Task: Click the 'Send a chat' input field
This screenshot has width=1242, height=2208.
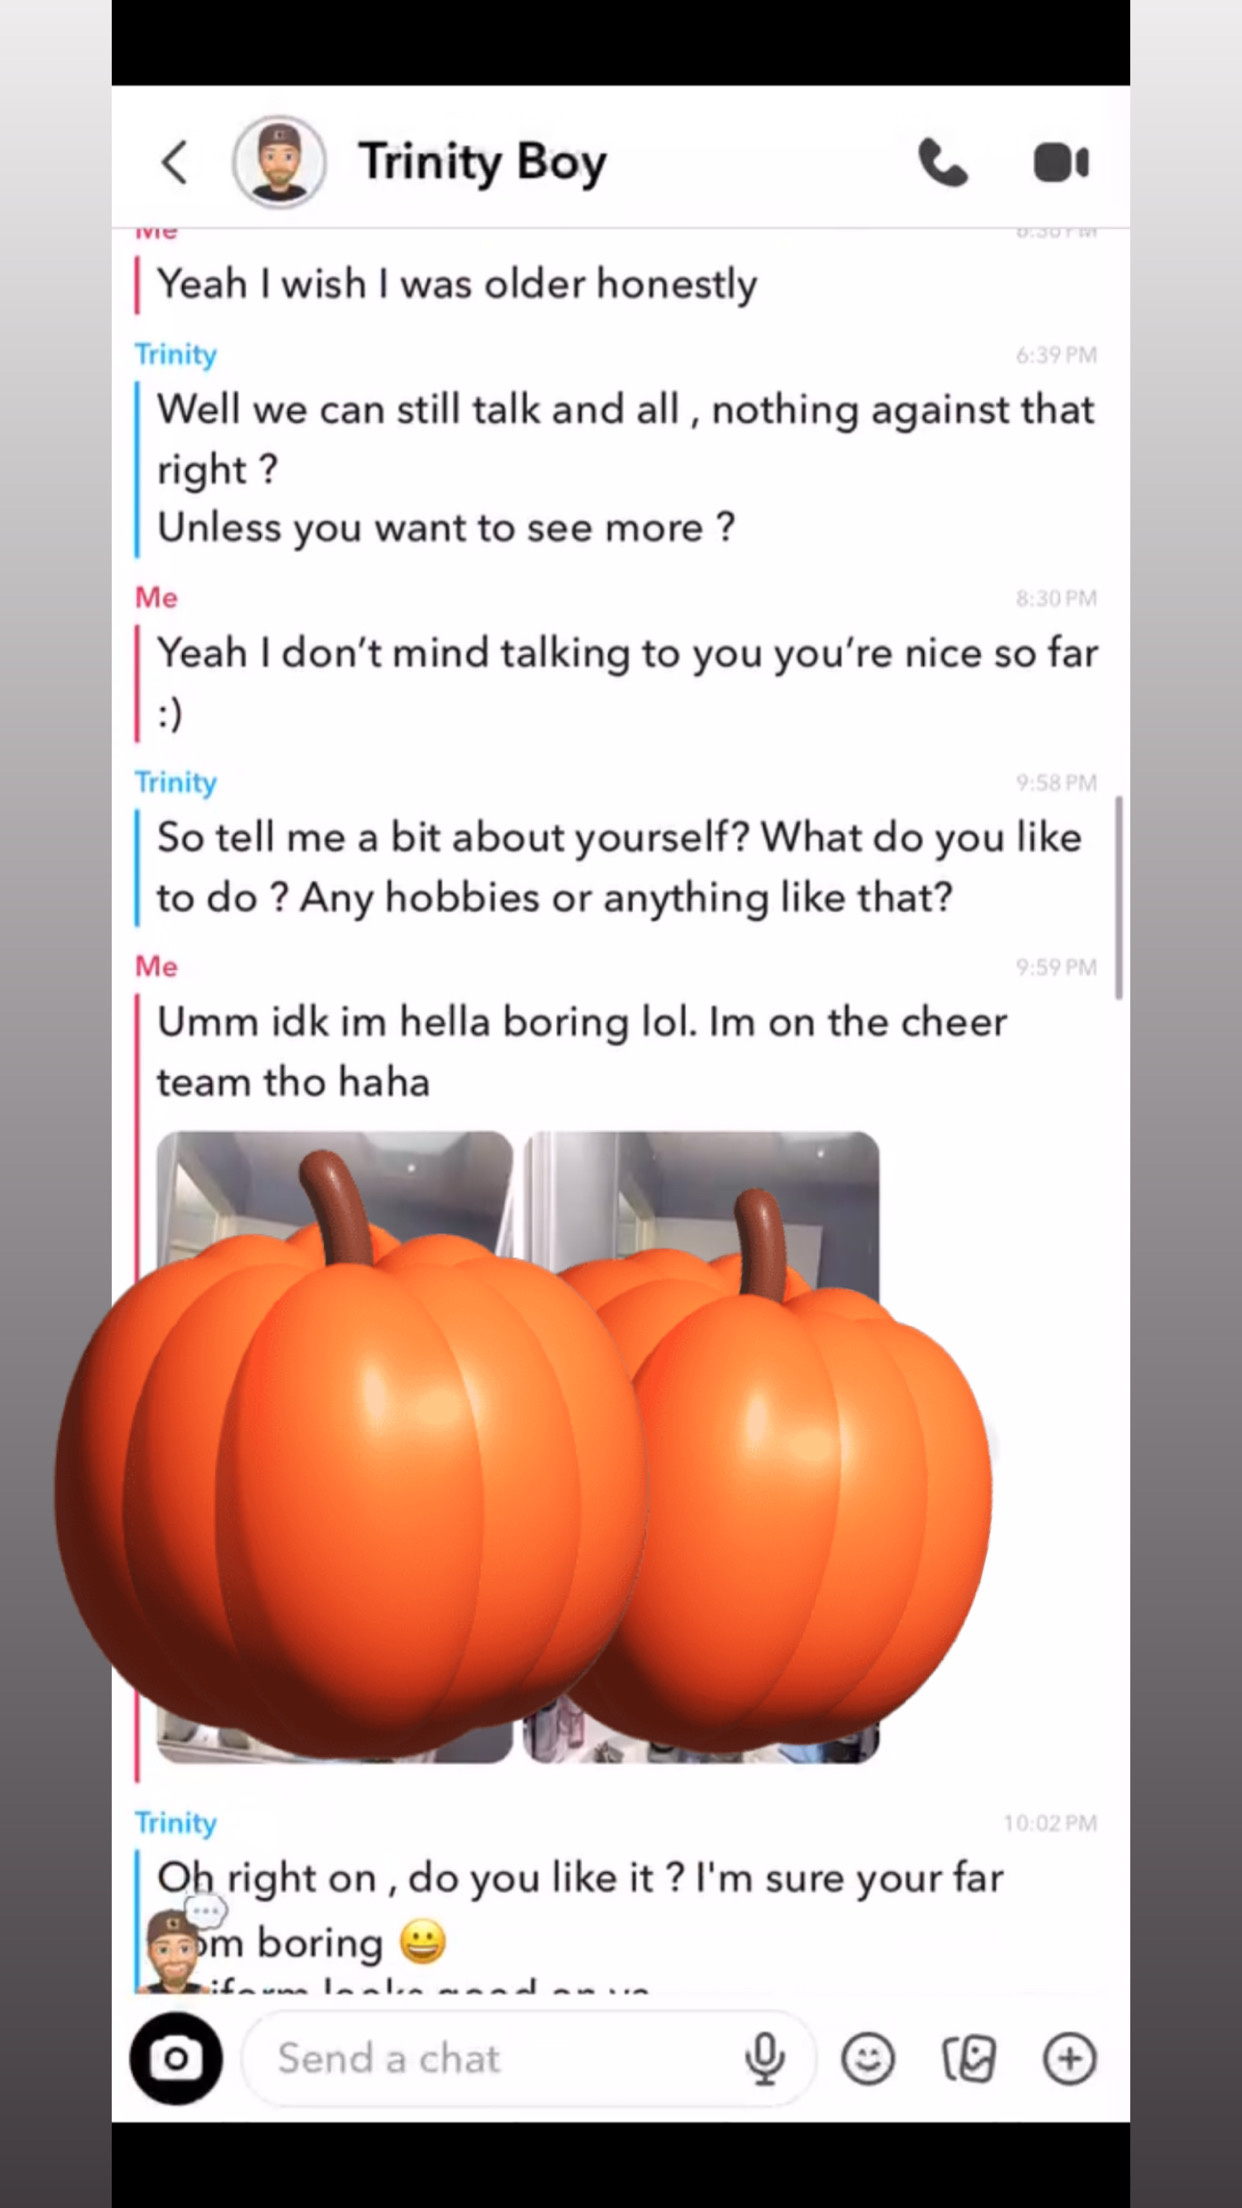Action: 528,2058
